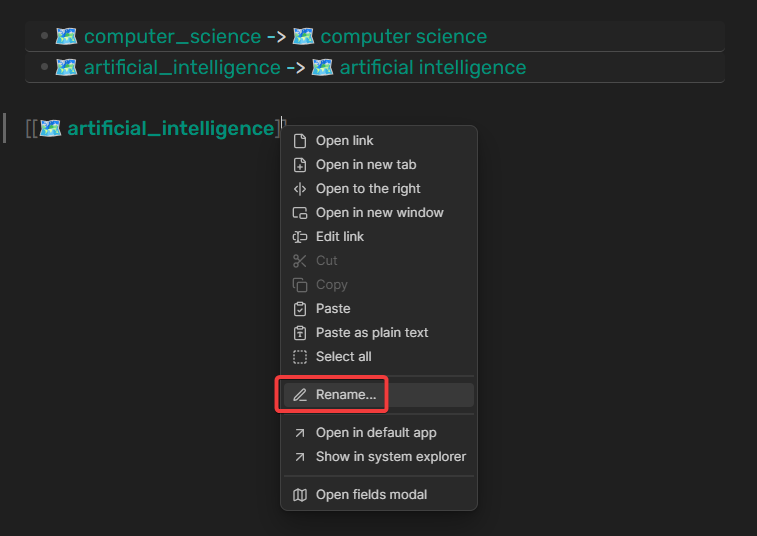Image resolution: width=757 pixels, height=536 pixels.
Task: Click the Show in system explorer arrow icon
Action: point(299,457)
